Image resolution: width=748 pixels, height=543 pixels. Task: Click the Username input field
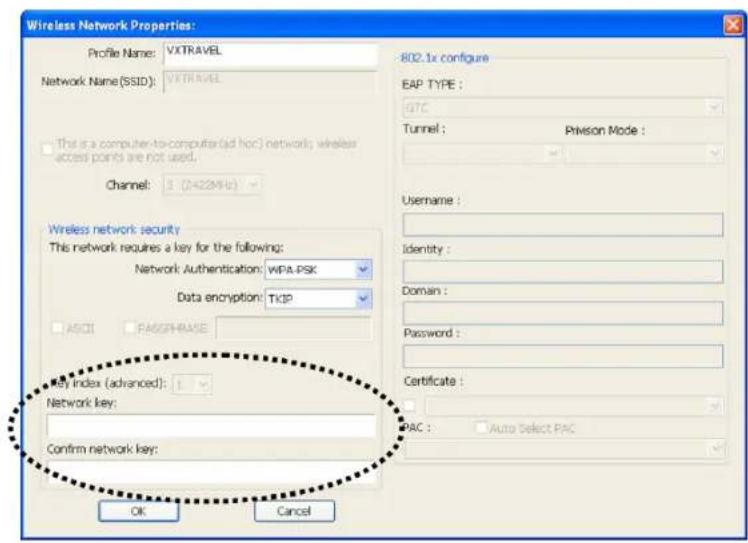pos(561,226)
